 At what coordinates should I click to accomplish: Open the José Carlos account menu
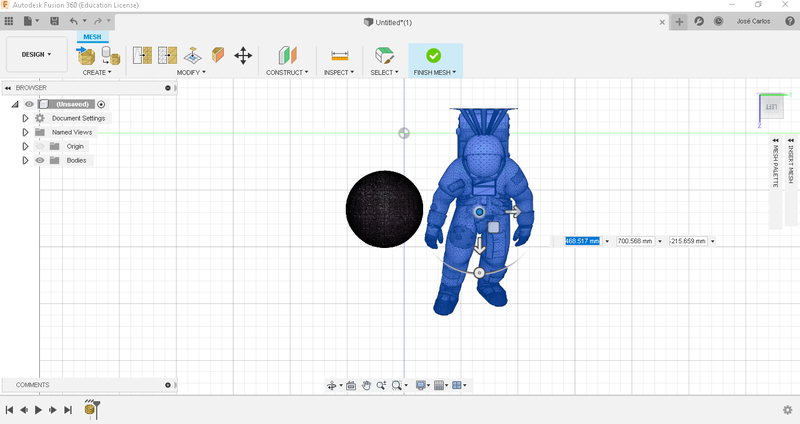753,21
